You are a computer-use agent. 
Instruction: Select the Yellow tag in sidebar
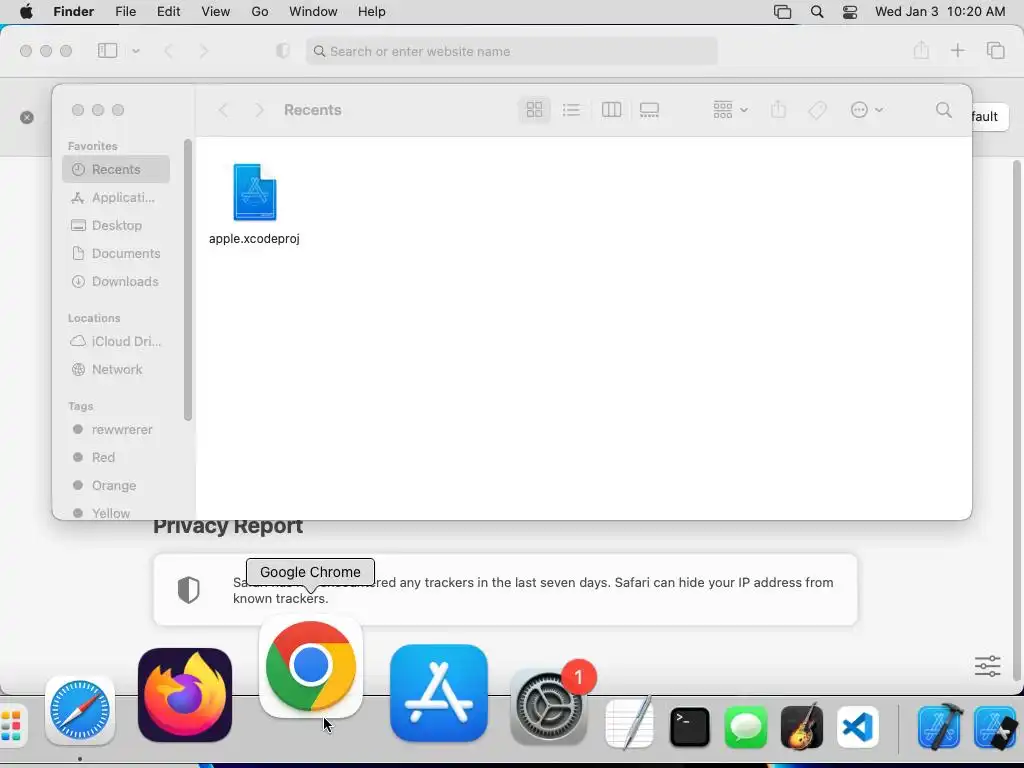116,513
